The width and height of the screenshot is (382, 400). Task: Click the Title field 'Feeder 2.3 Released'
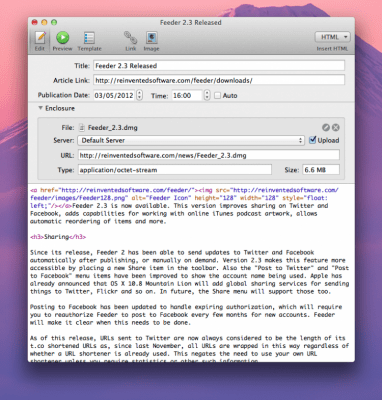coord(219,66)
